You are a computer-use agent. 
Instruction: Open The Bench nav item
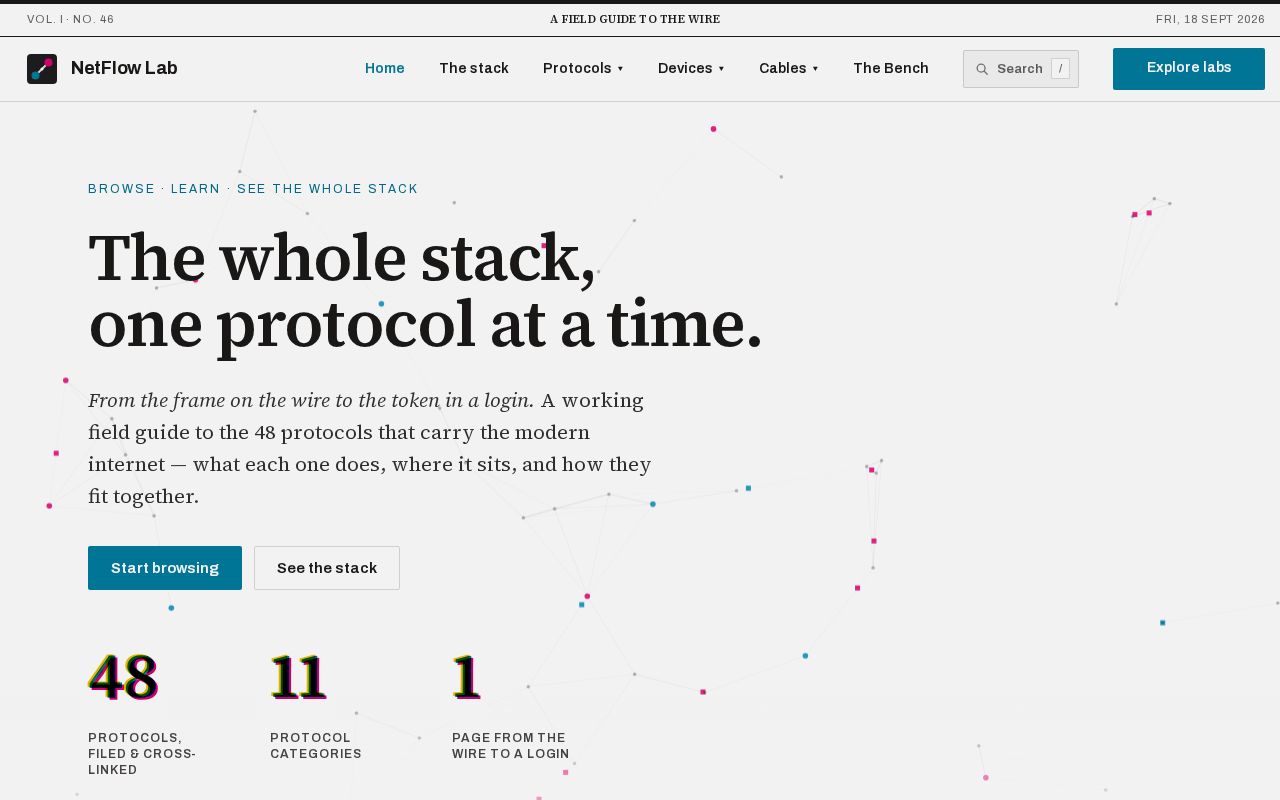pyautogui.click(x=891, y=68)
